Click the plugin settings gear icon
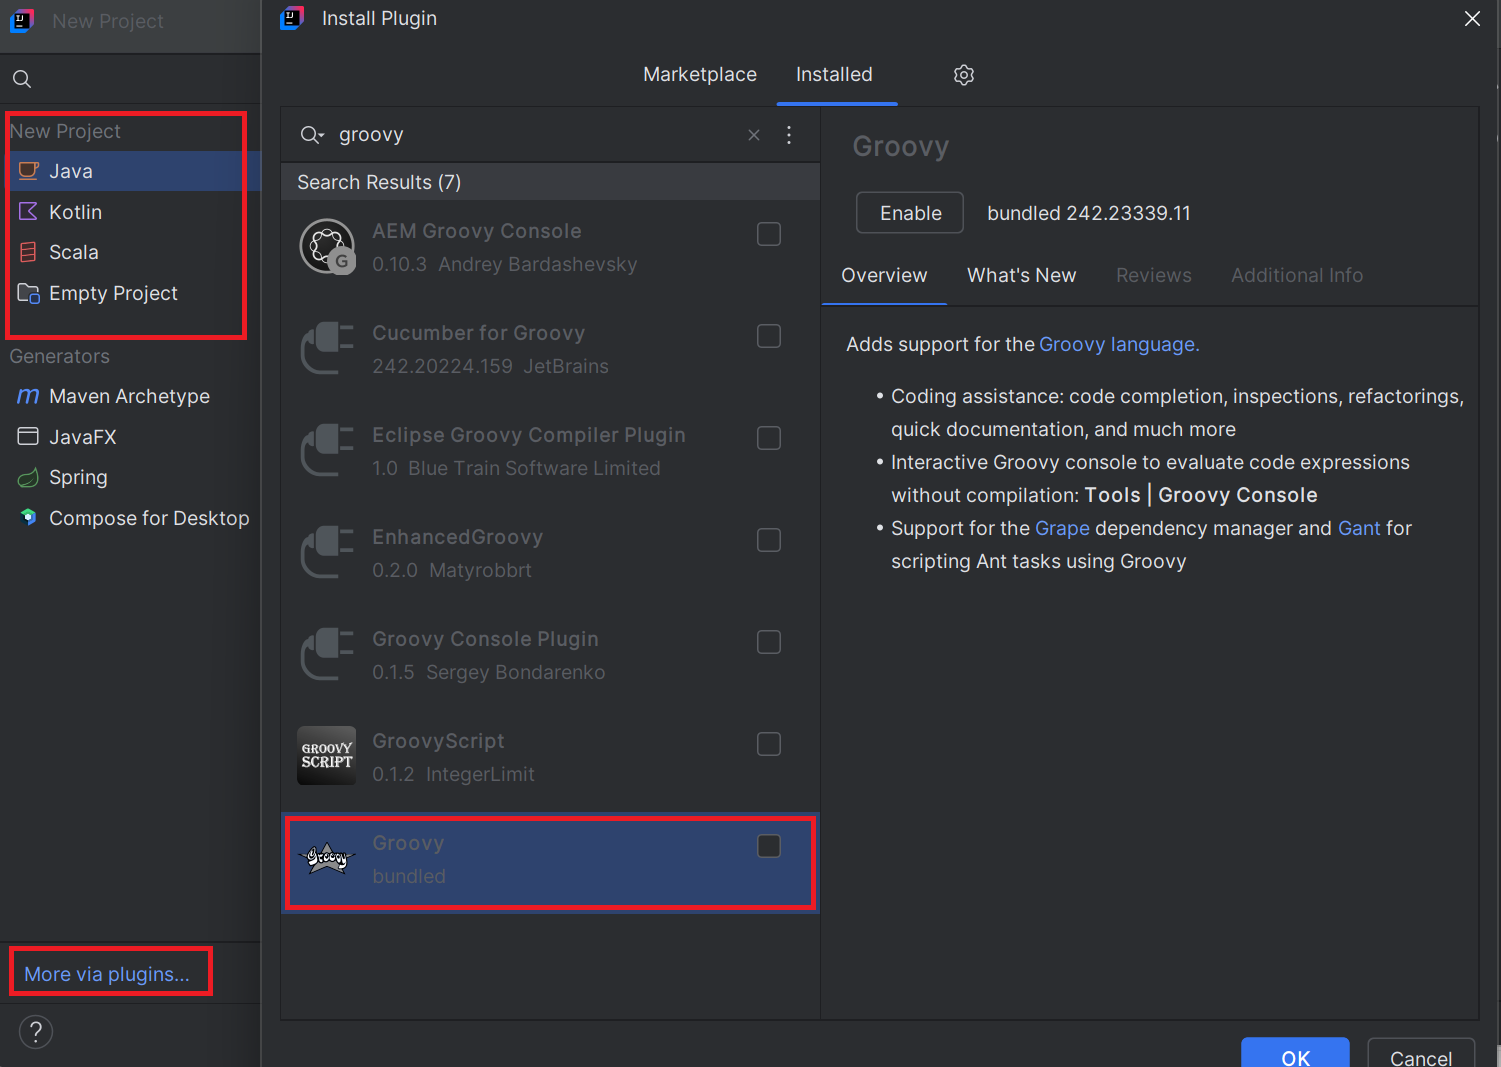Image resolution: width=1501 pixels, height=1067 pixels. pos(963,75)
